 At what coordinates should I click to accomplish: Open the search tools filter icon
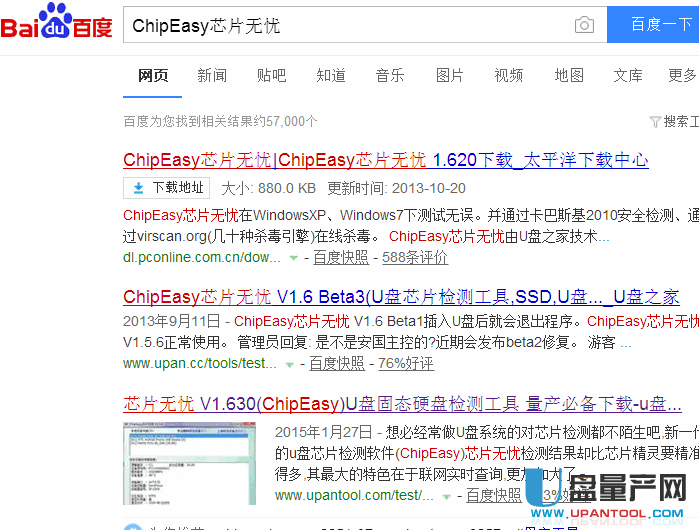pos(655,122)
